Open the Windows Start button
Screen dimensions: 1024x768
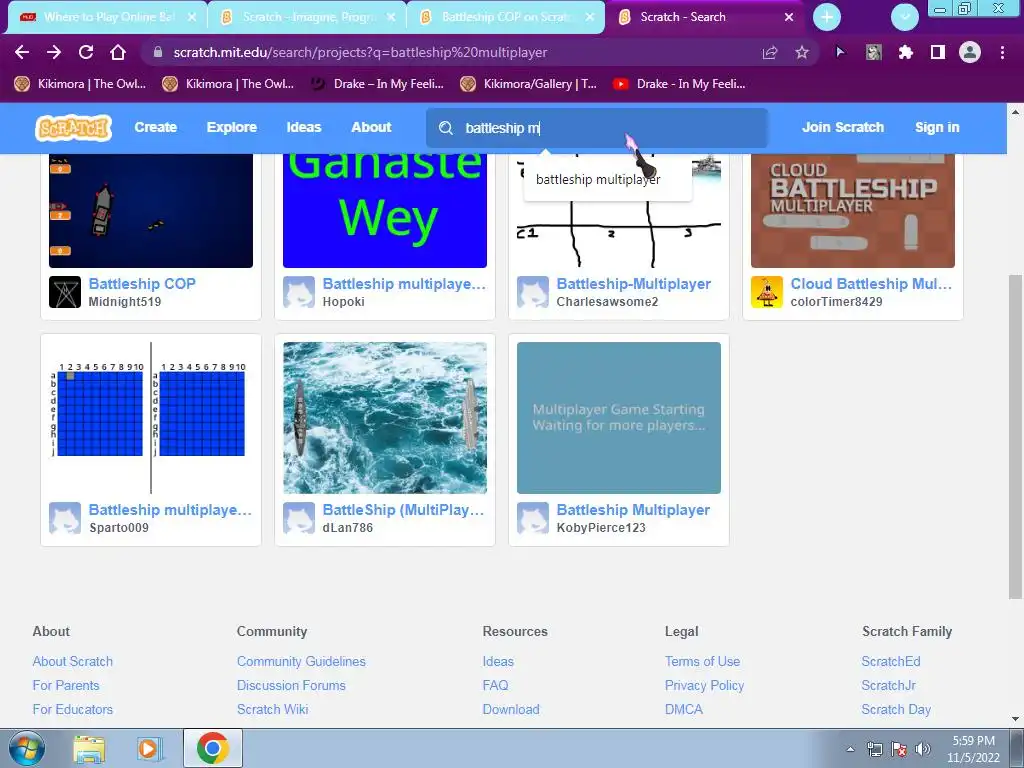click(26, 748)
